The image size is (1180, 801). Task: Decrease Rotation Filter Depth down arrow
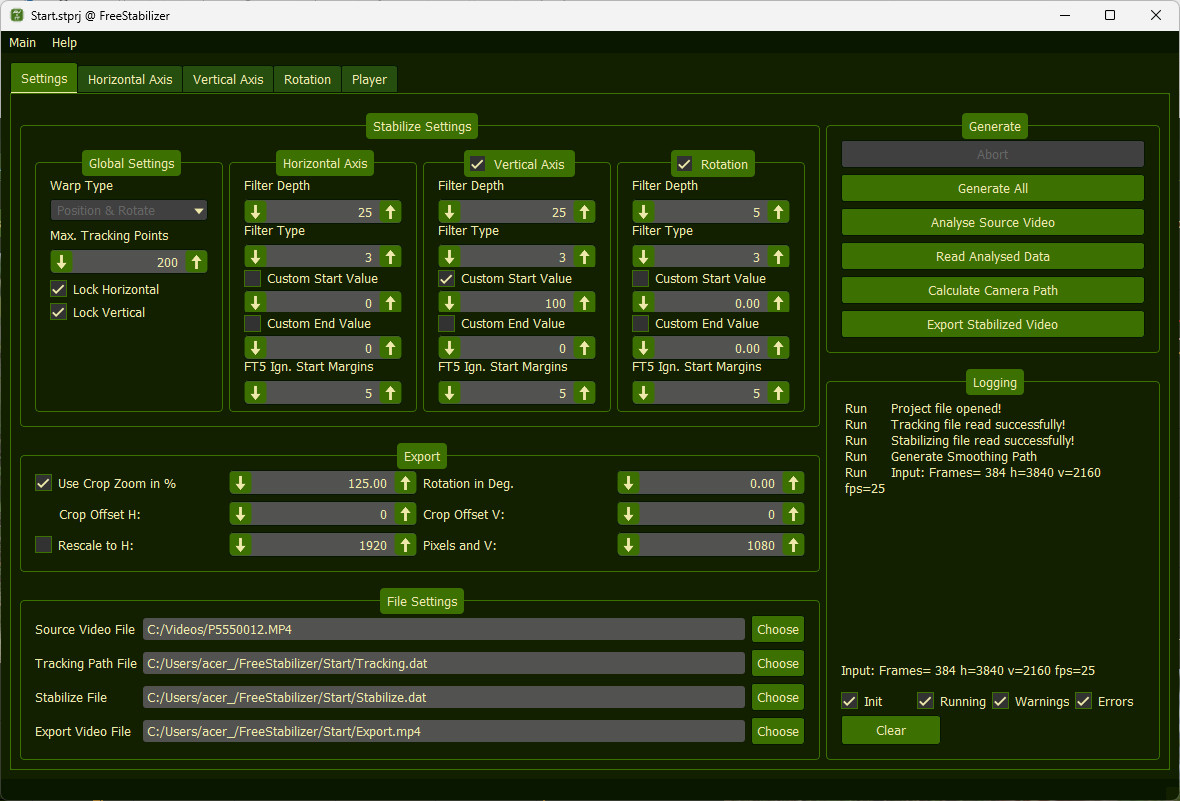click(x=643, y=212)
